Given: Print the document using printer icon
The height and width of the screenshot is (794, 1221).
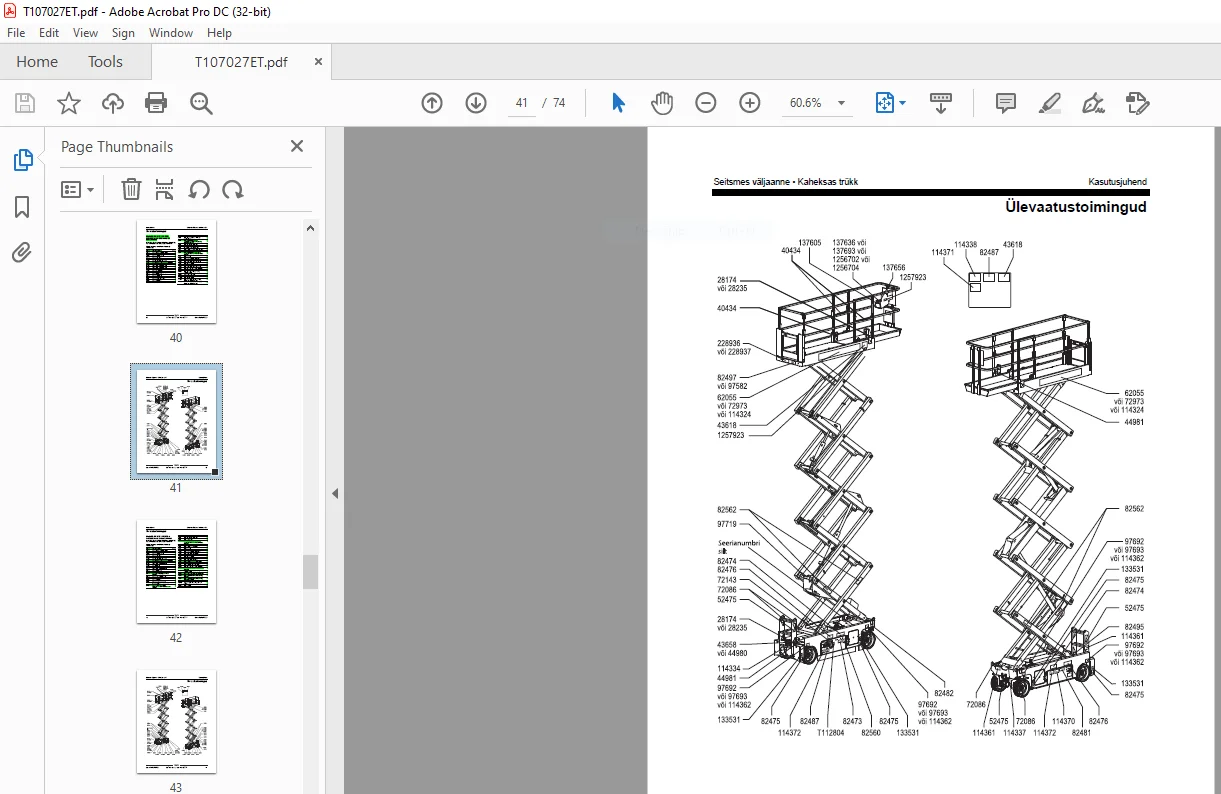Looking at the screenshot, I should tap(156, 103).
